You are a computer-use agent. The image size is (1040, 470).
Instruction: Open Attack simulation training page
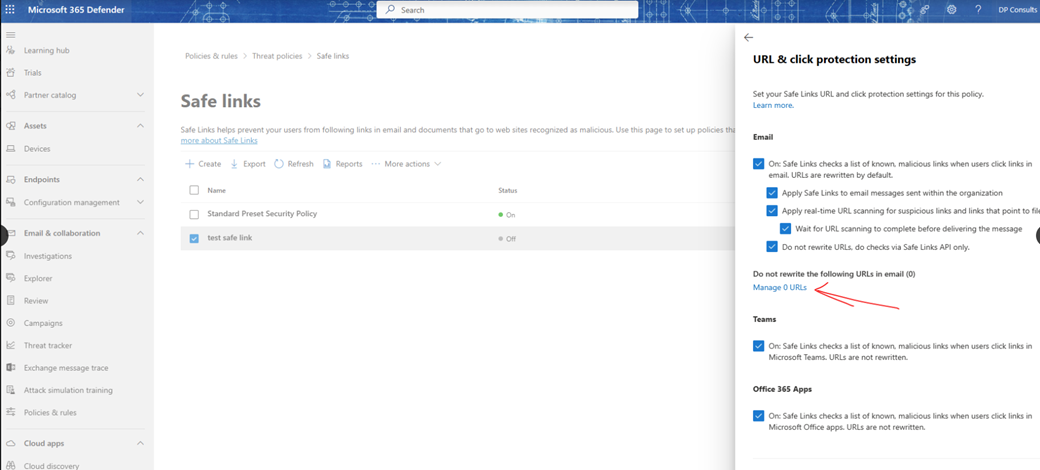(x=68, y=390)
